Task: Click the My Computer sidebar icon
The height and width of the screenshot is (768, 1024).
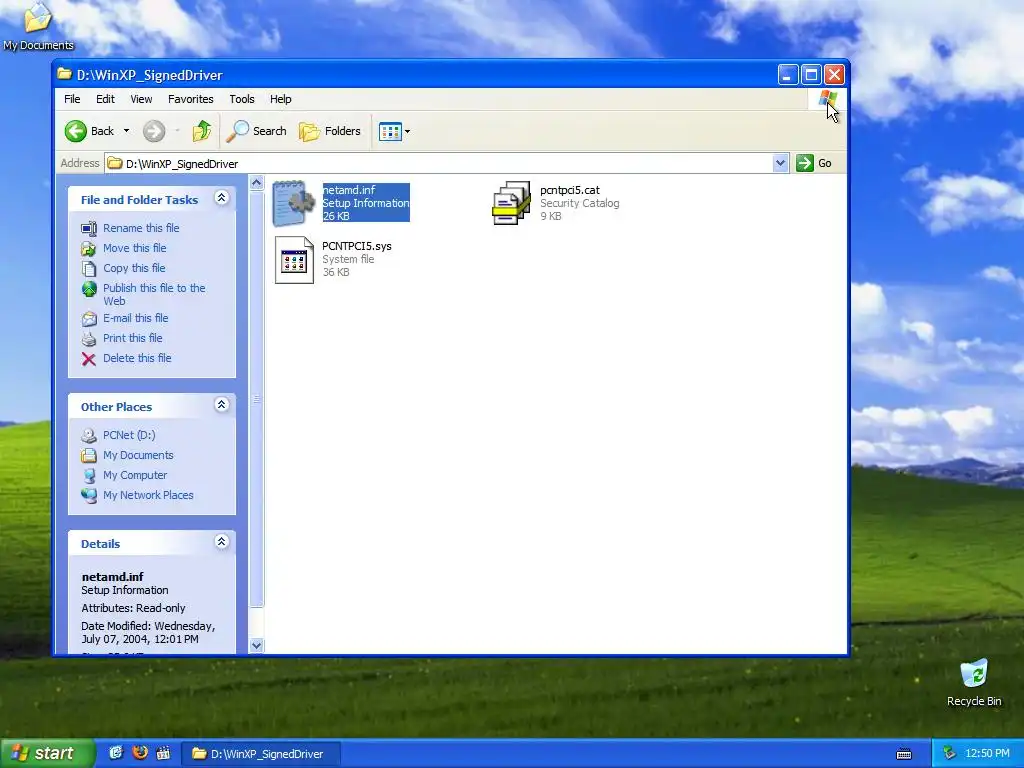Action: (x=89, y=475)
